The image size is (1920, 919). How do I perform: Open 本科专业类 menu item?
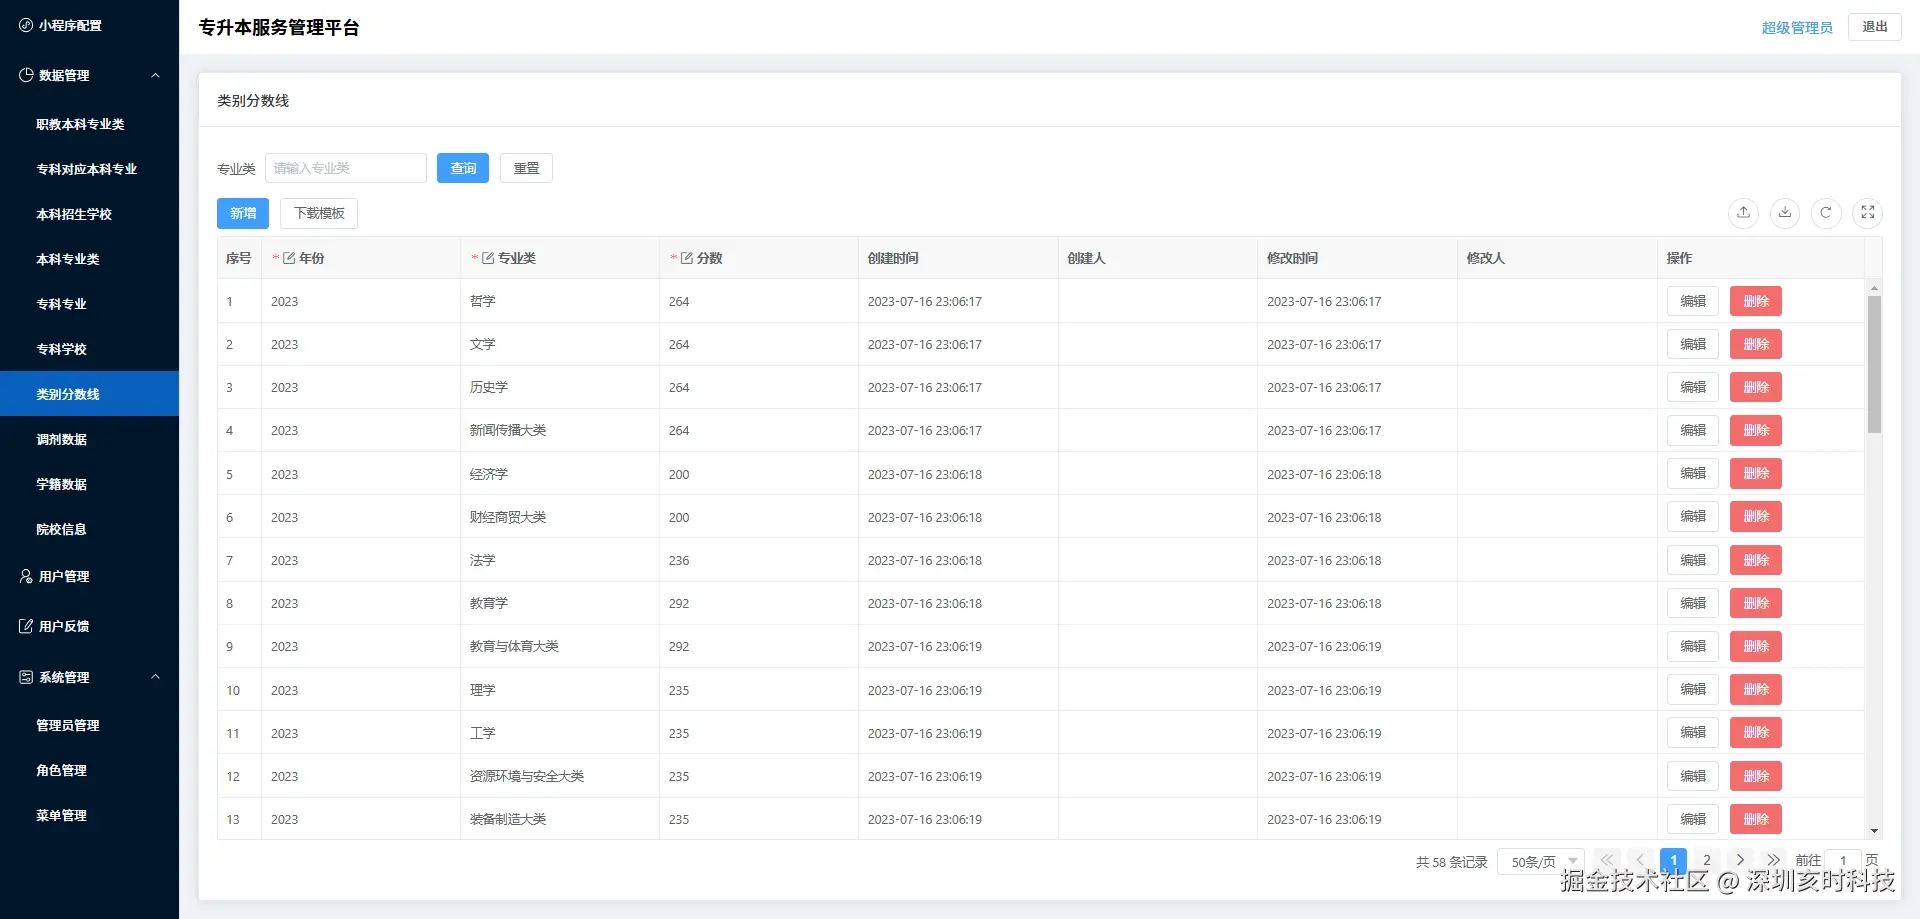point(89,259)
